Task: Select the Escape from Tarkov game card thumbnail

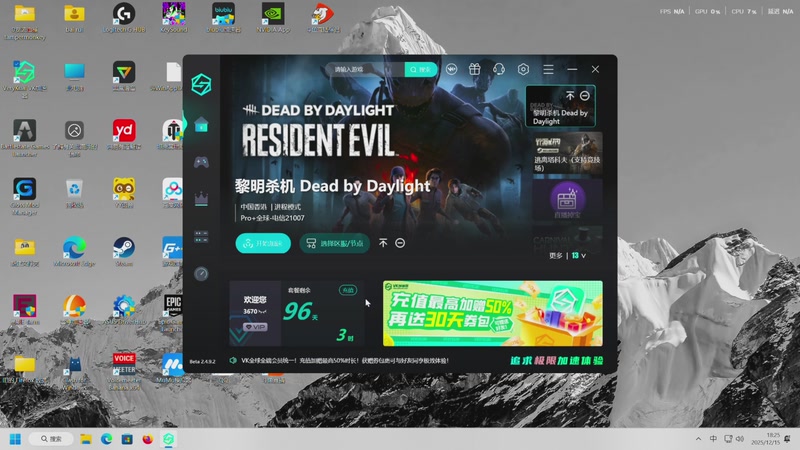Action: (x=567, y=153)
